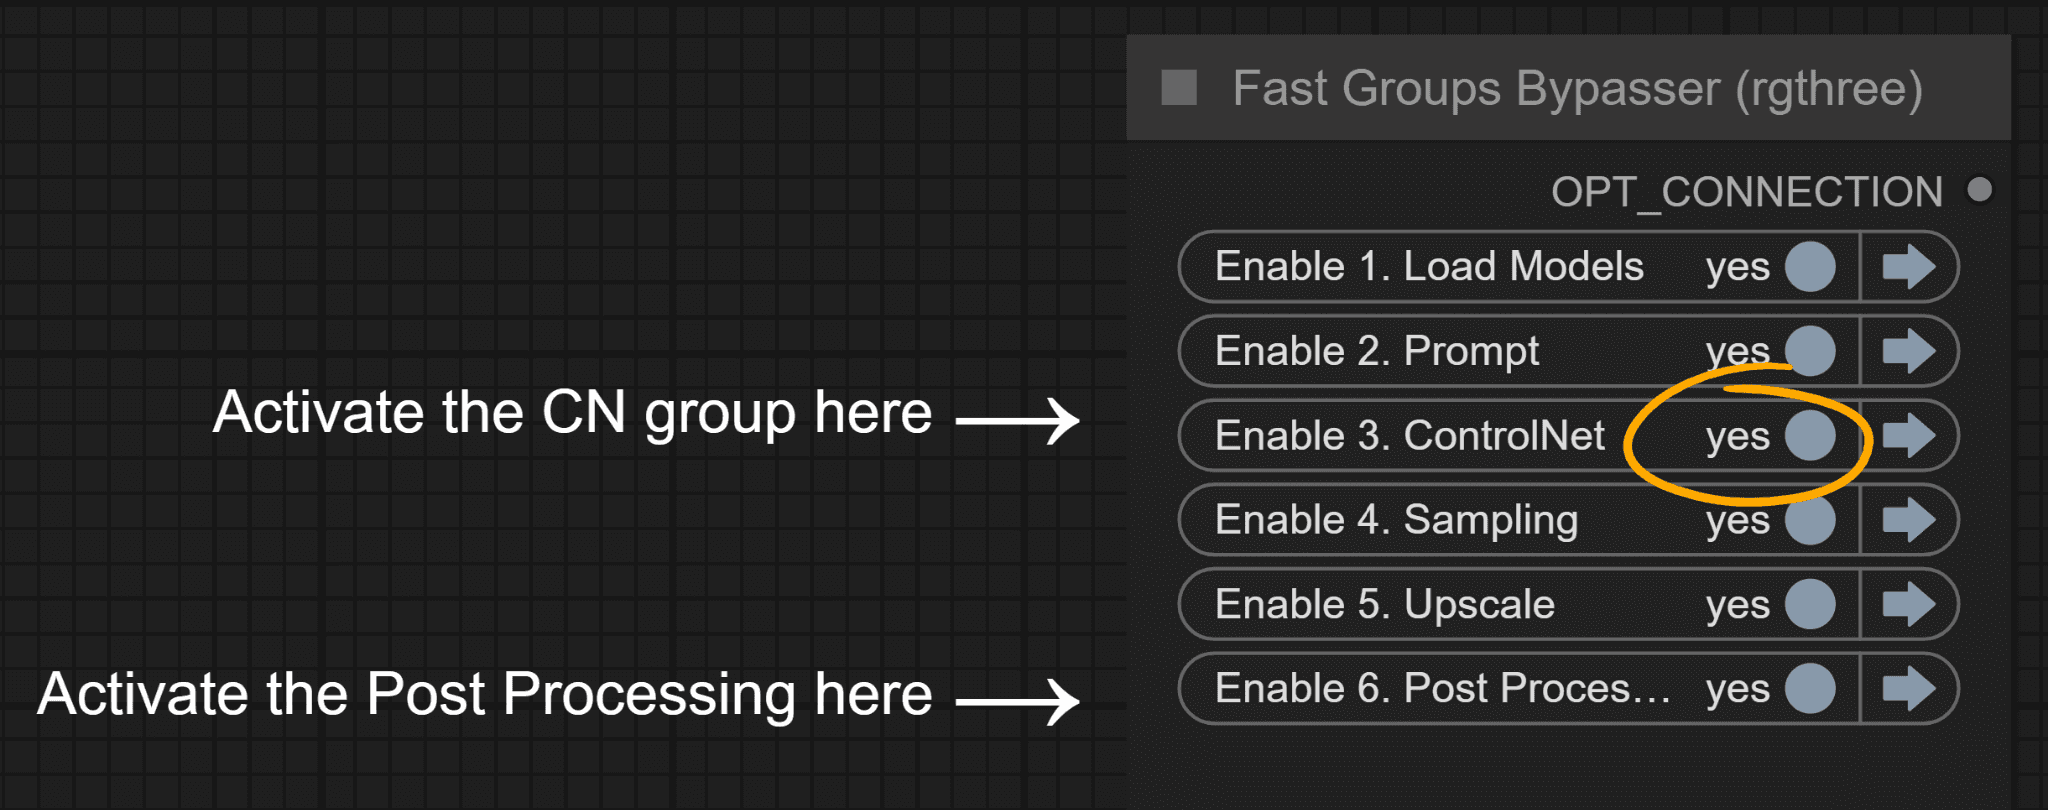The width and height of the screenshot is (2048, 810).
Task: Go to Post Processing group arrow
Action: pyautogui.click(x=1908, y=689)
